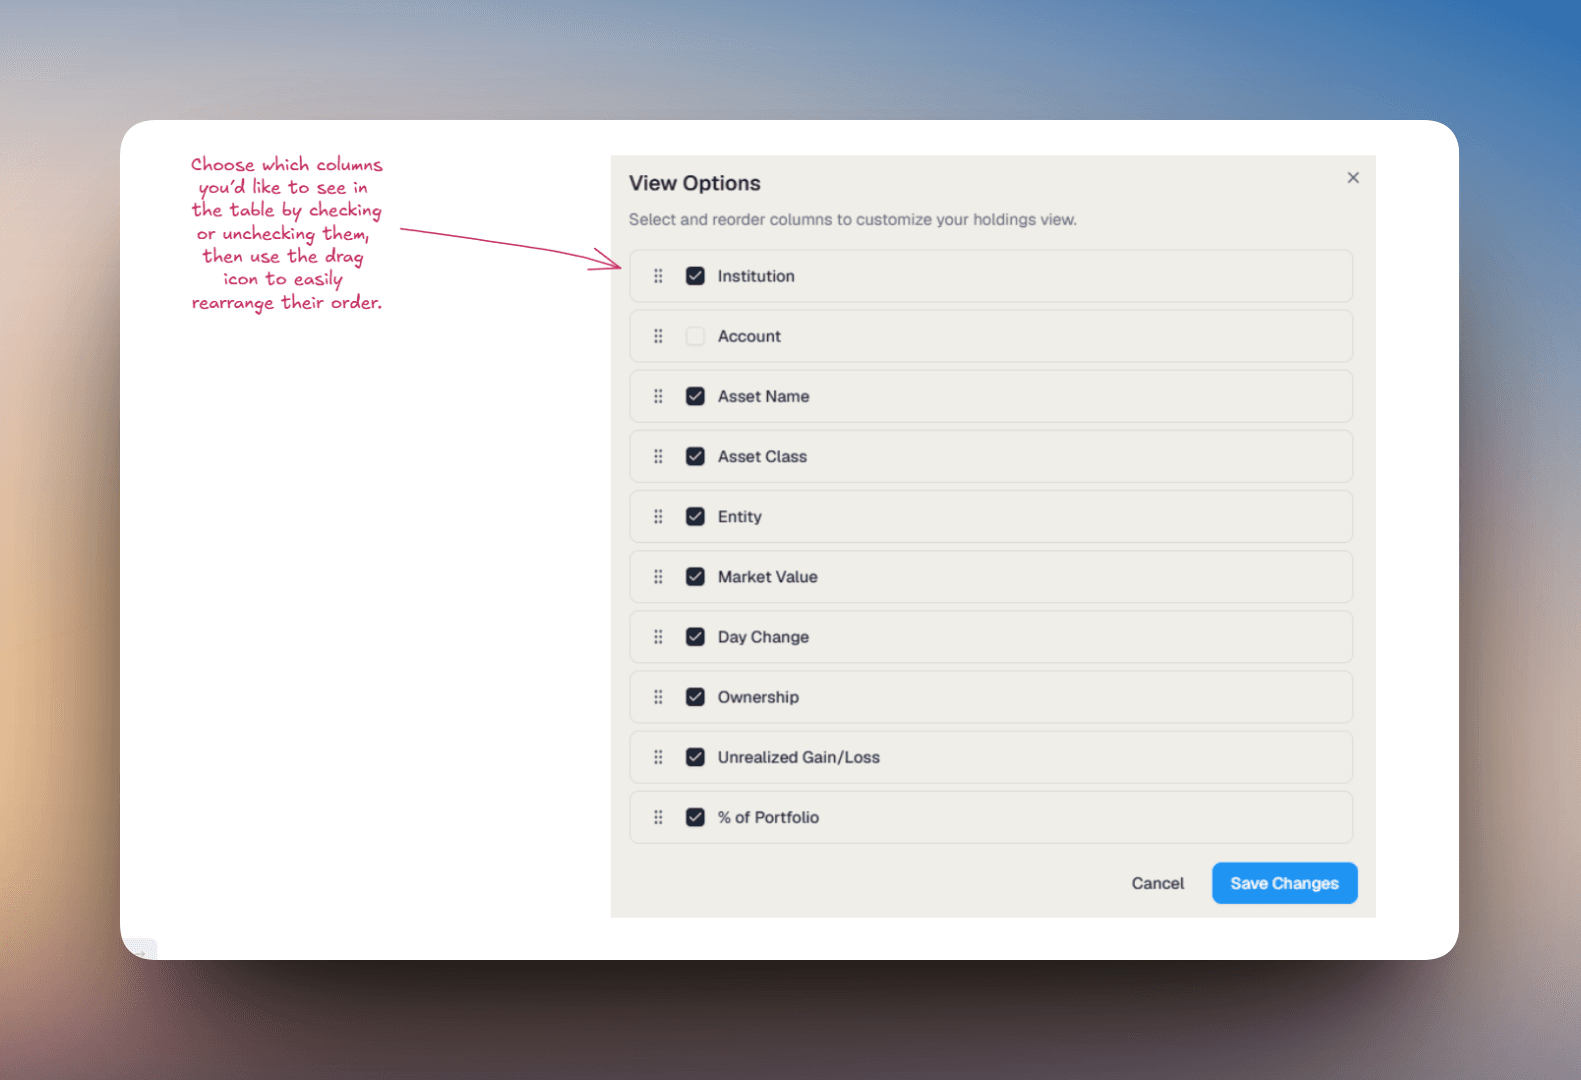Click the Ownership label
The width and height of the screenshot is (1581, 1080).
[x=758, y=697]
